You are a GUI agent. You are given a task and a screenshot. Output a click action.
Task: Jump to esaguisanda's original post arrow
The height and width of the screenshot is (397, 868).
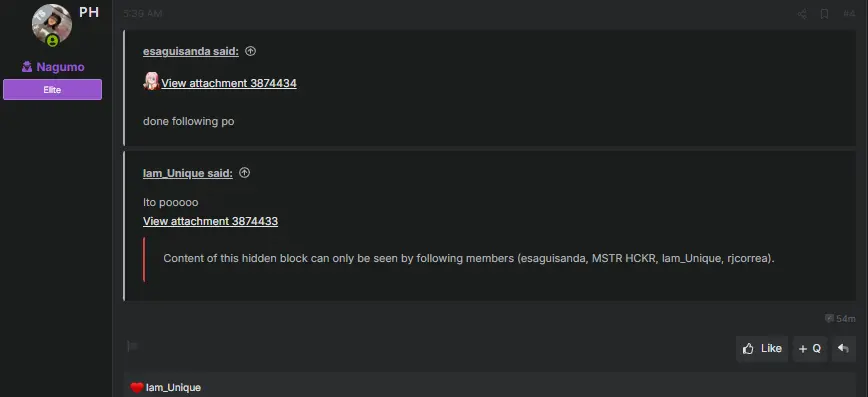pos(251,51)
